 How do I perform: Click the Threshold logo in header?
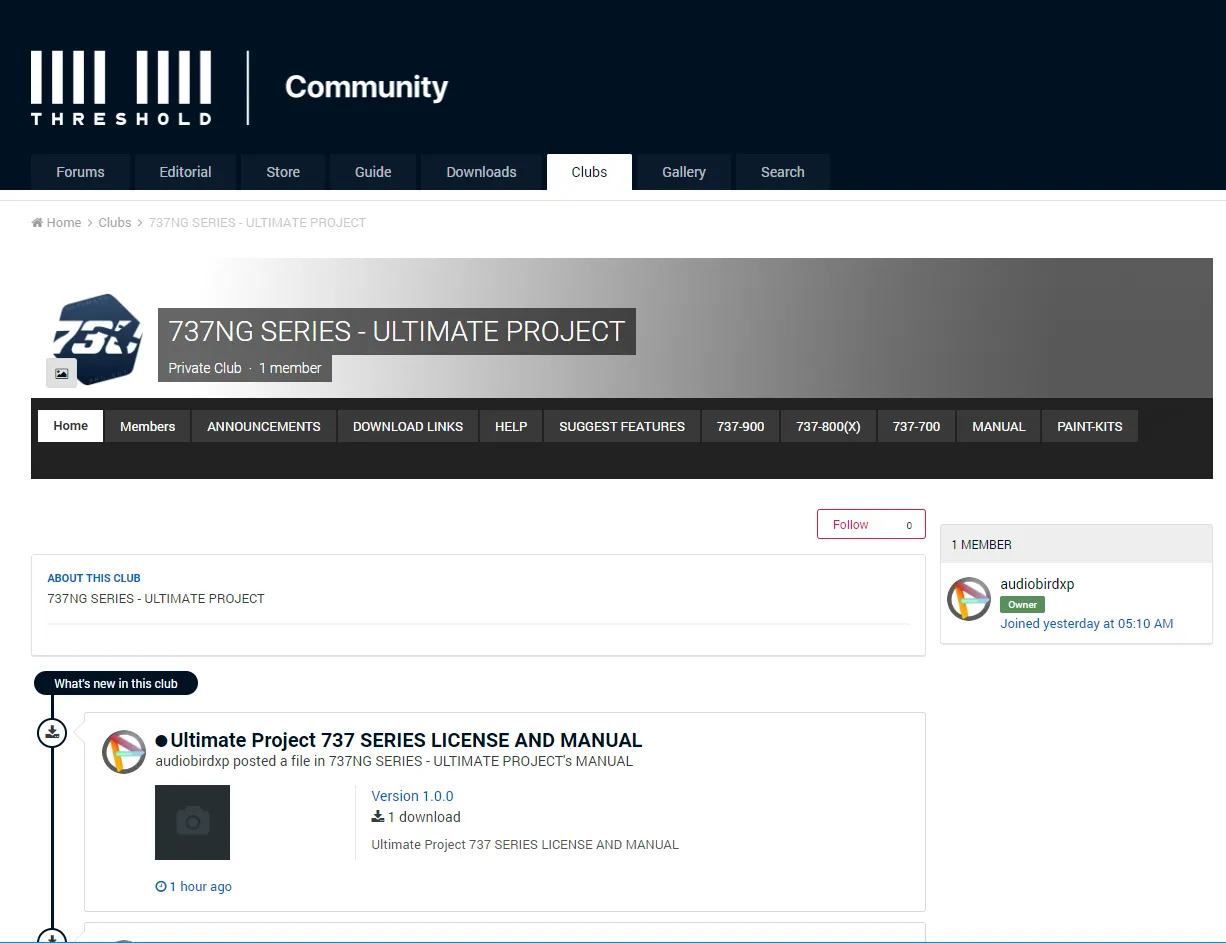121,88
